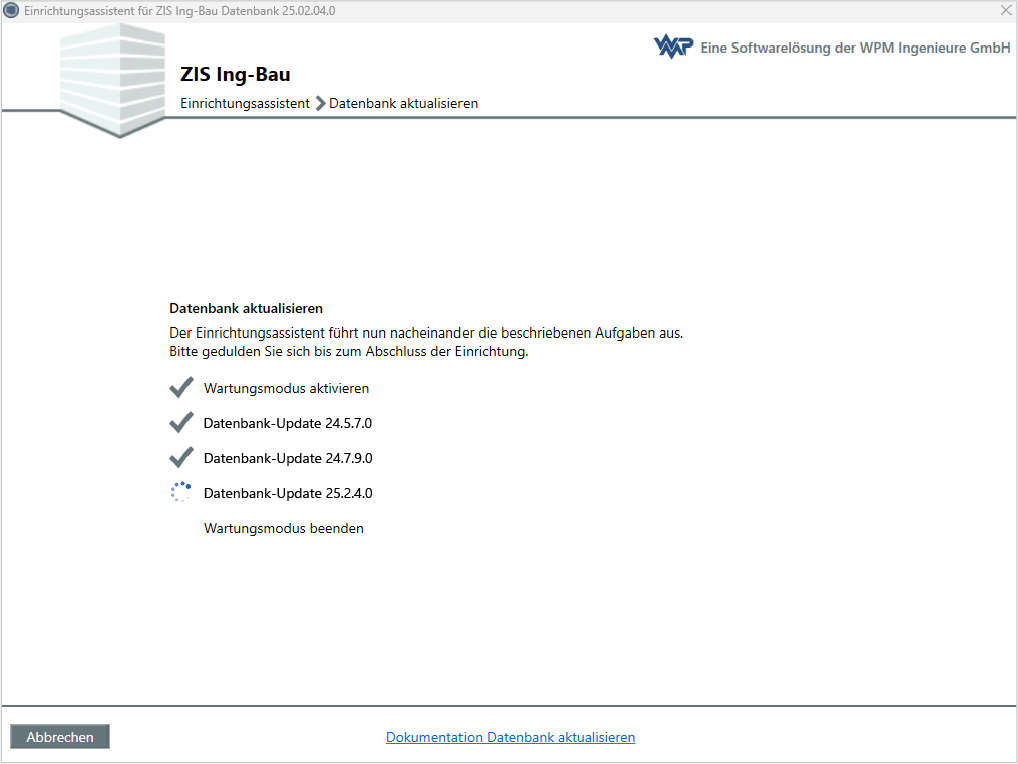Select the Datenbank aktualisieren breadcrumb entry
1018x764 pixels.
404,103
